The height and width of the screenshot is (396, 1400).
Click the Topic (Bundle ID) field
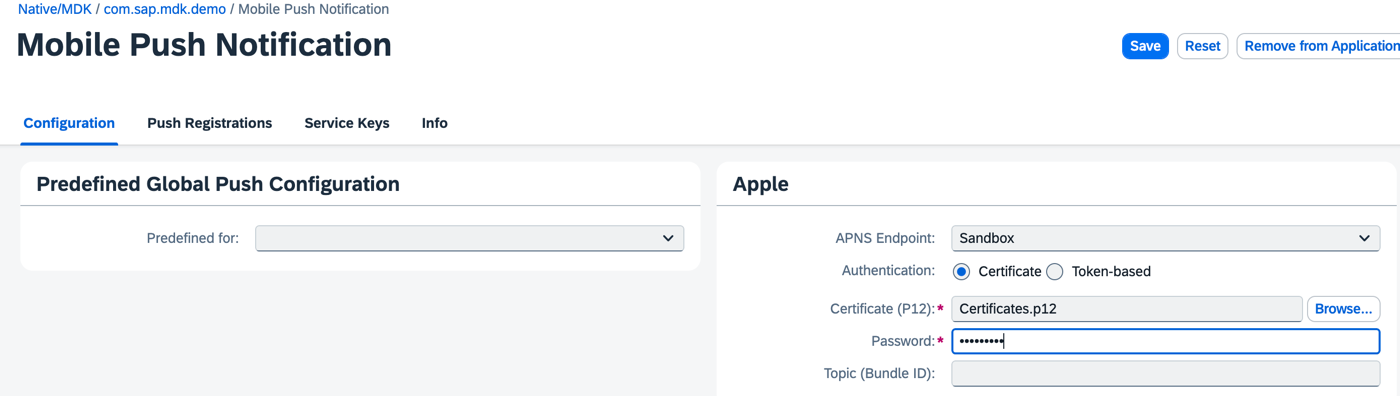[x=1165, y=374]
